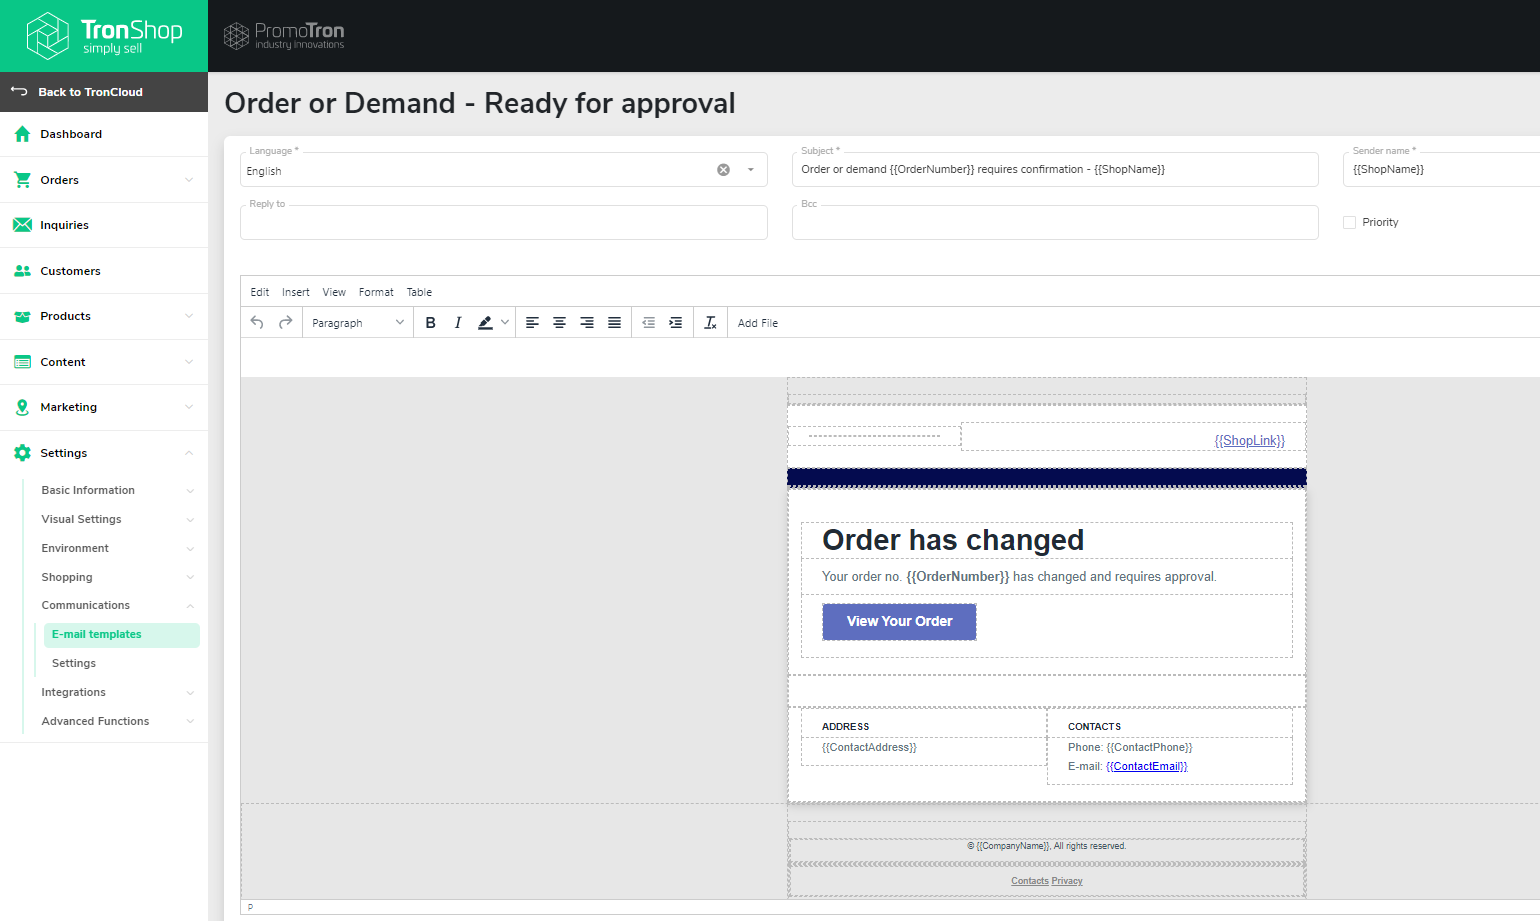Apply the highlight color pen
This screenshot has height=921, width=1540.
click(485, 322)
